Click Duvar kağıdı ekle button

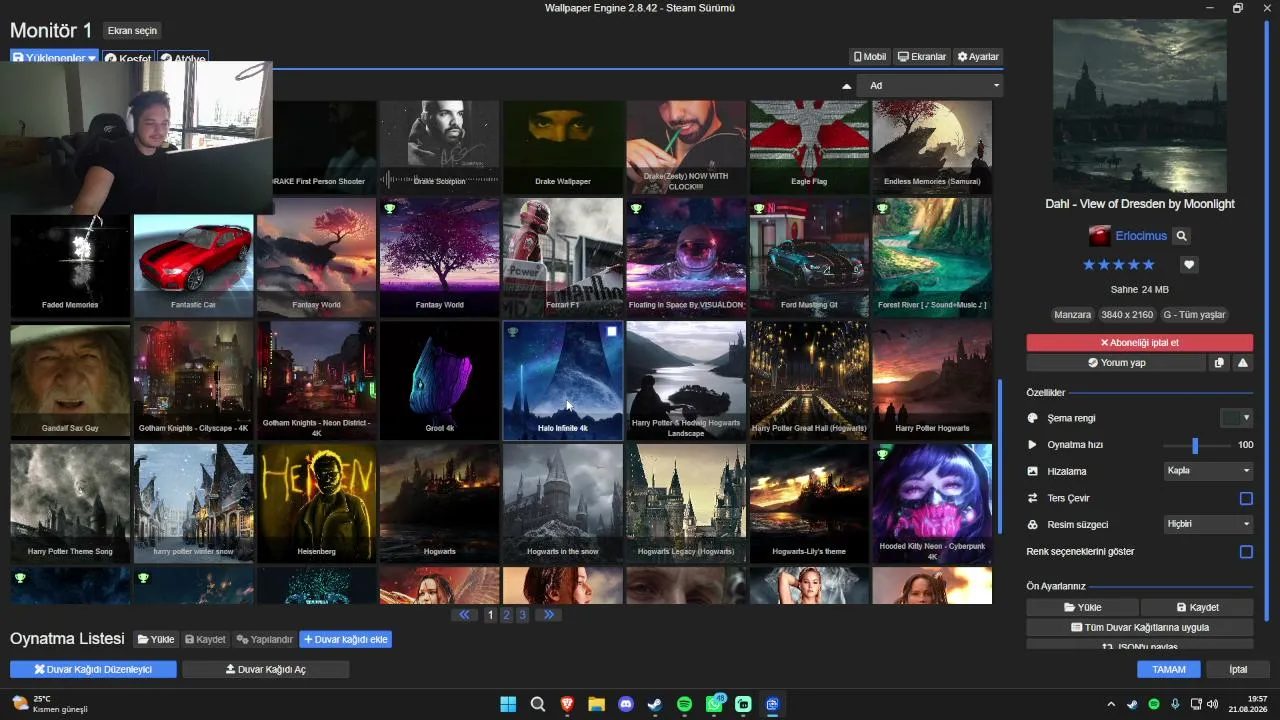pos(346,639)
